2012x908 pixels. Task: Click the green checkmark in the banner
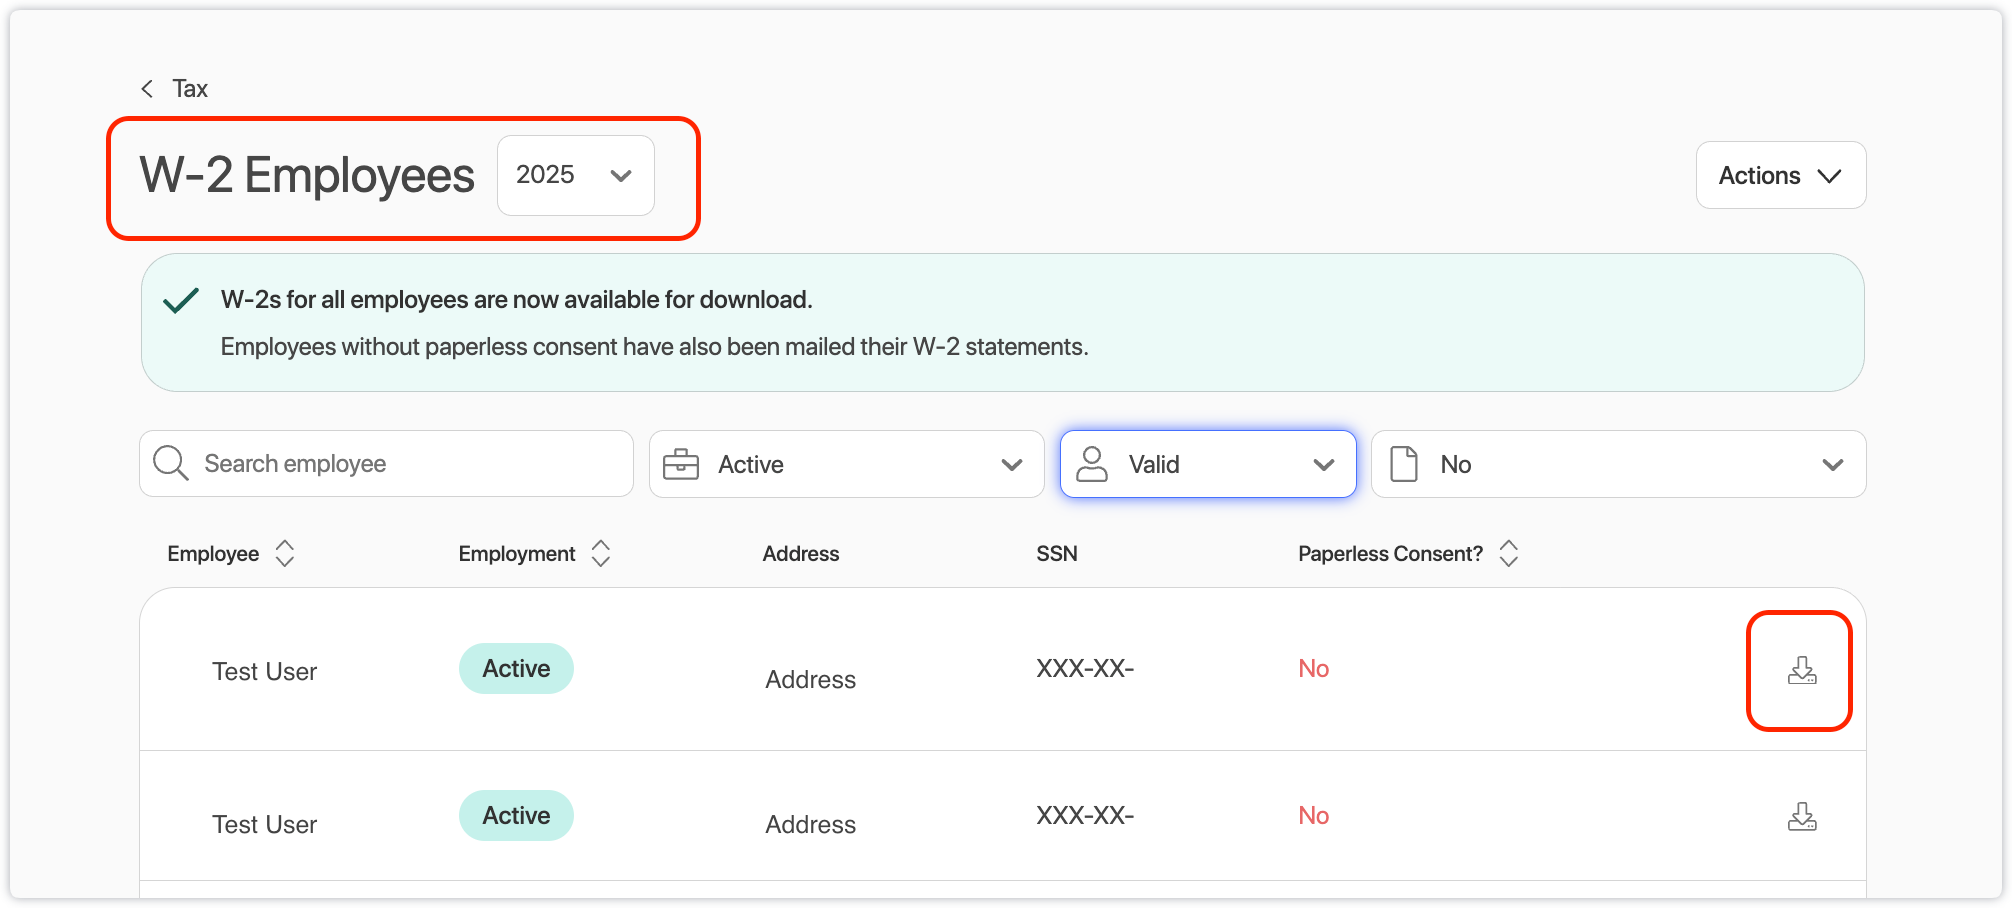click(181, 300)
